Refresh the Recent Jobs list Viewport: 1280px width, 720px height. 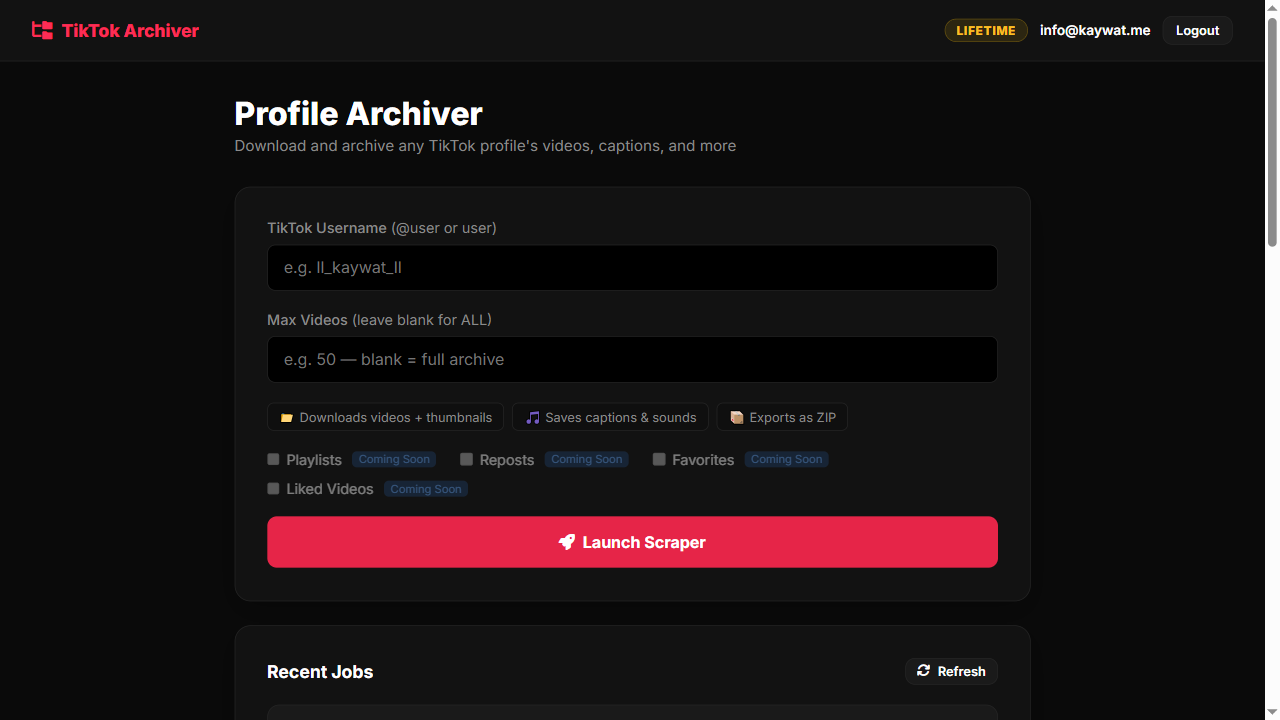coord(951,671)
